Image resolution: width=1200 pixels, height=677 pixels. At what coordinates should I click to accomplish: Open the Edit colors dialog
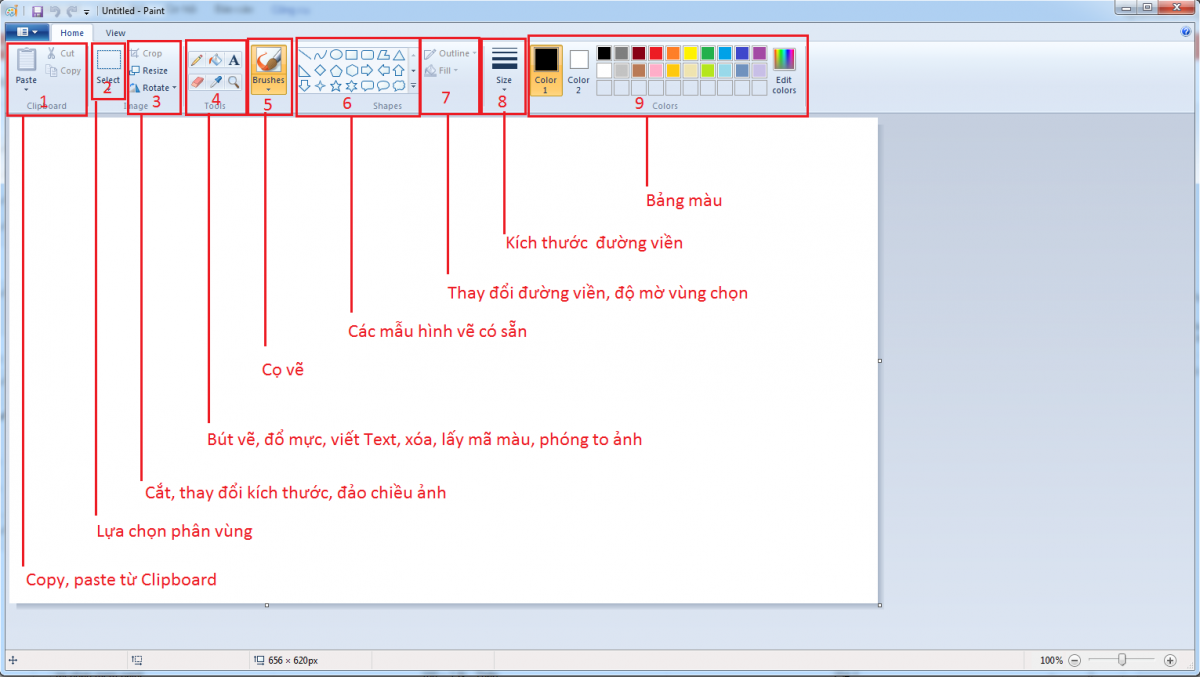coord(784,71)
